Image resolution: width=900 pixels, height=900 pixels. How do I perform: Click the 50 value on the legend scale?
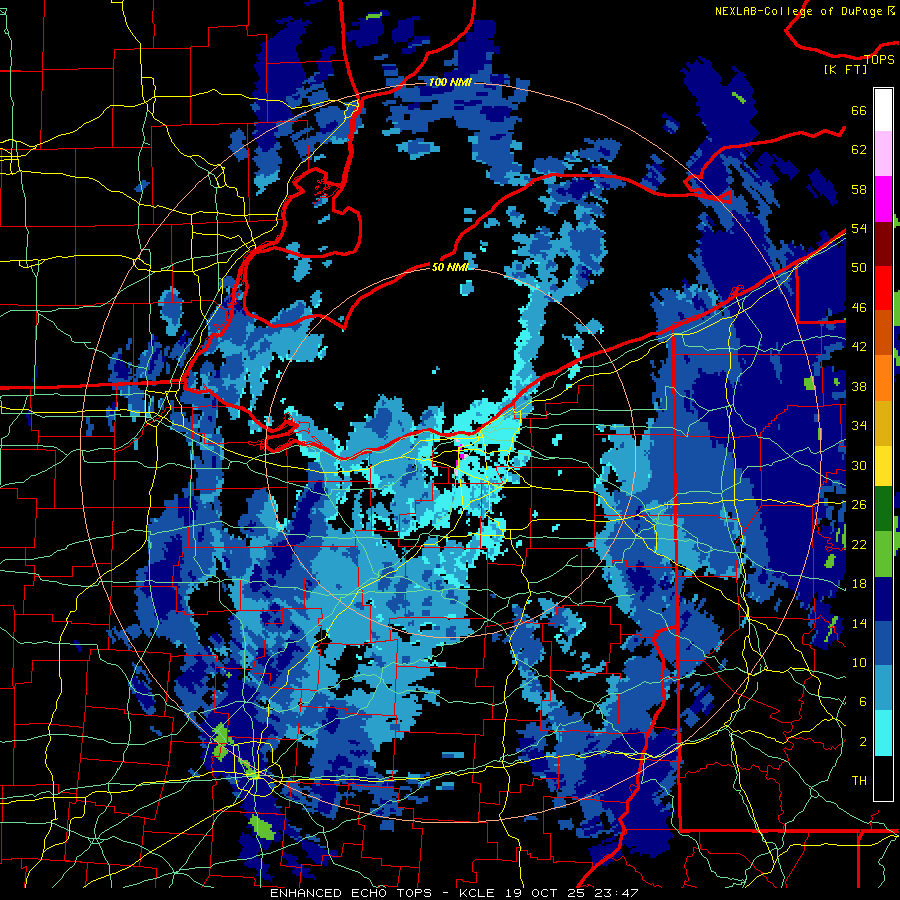point(859,268)
